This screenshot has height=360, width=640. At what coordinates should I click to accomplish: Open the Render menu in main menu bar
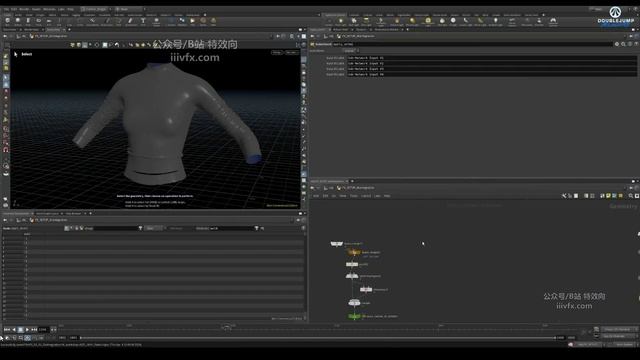coord(24,9)
